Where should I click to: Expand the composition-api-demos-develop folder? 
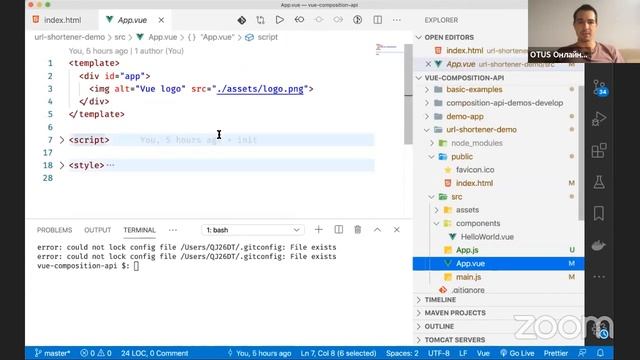[504, 103]
